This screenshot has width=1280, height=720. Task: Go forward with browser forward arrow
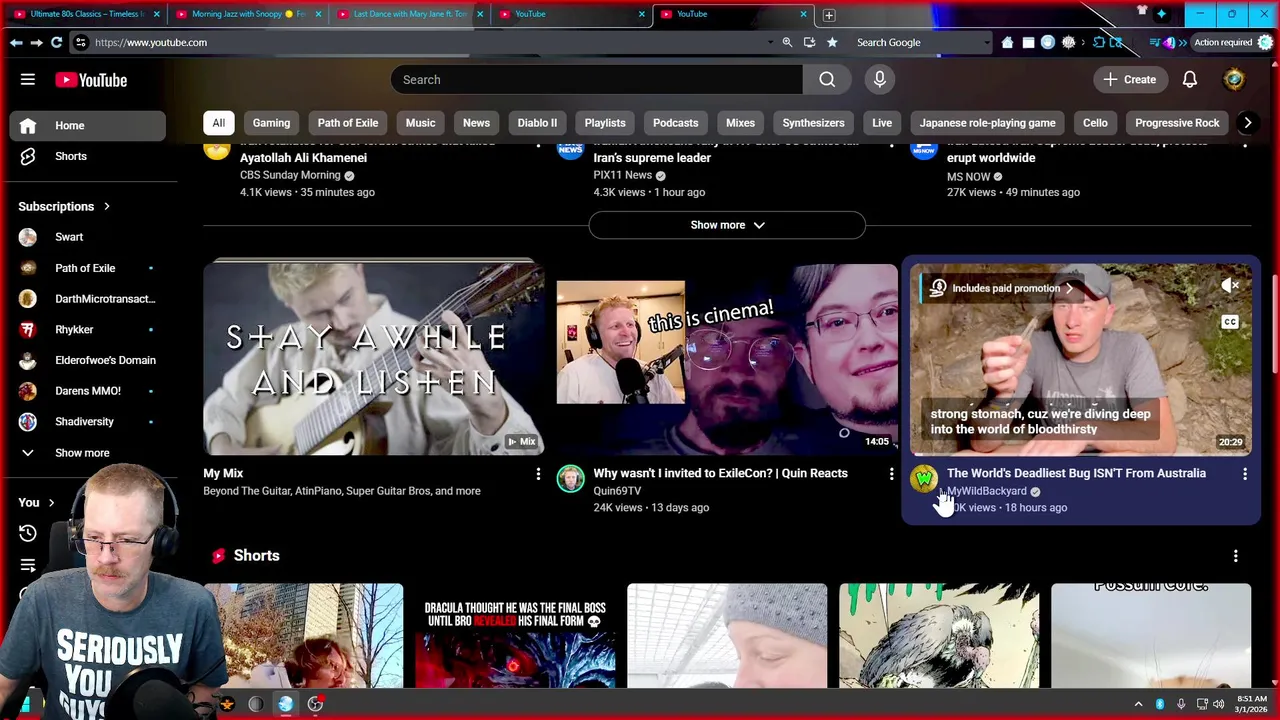point(36,42)
